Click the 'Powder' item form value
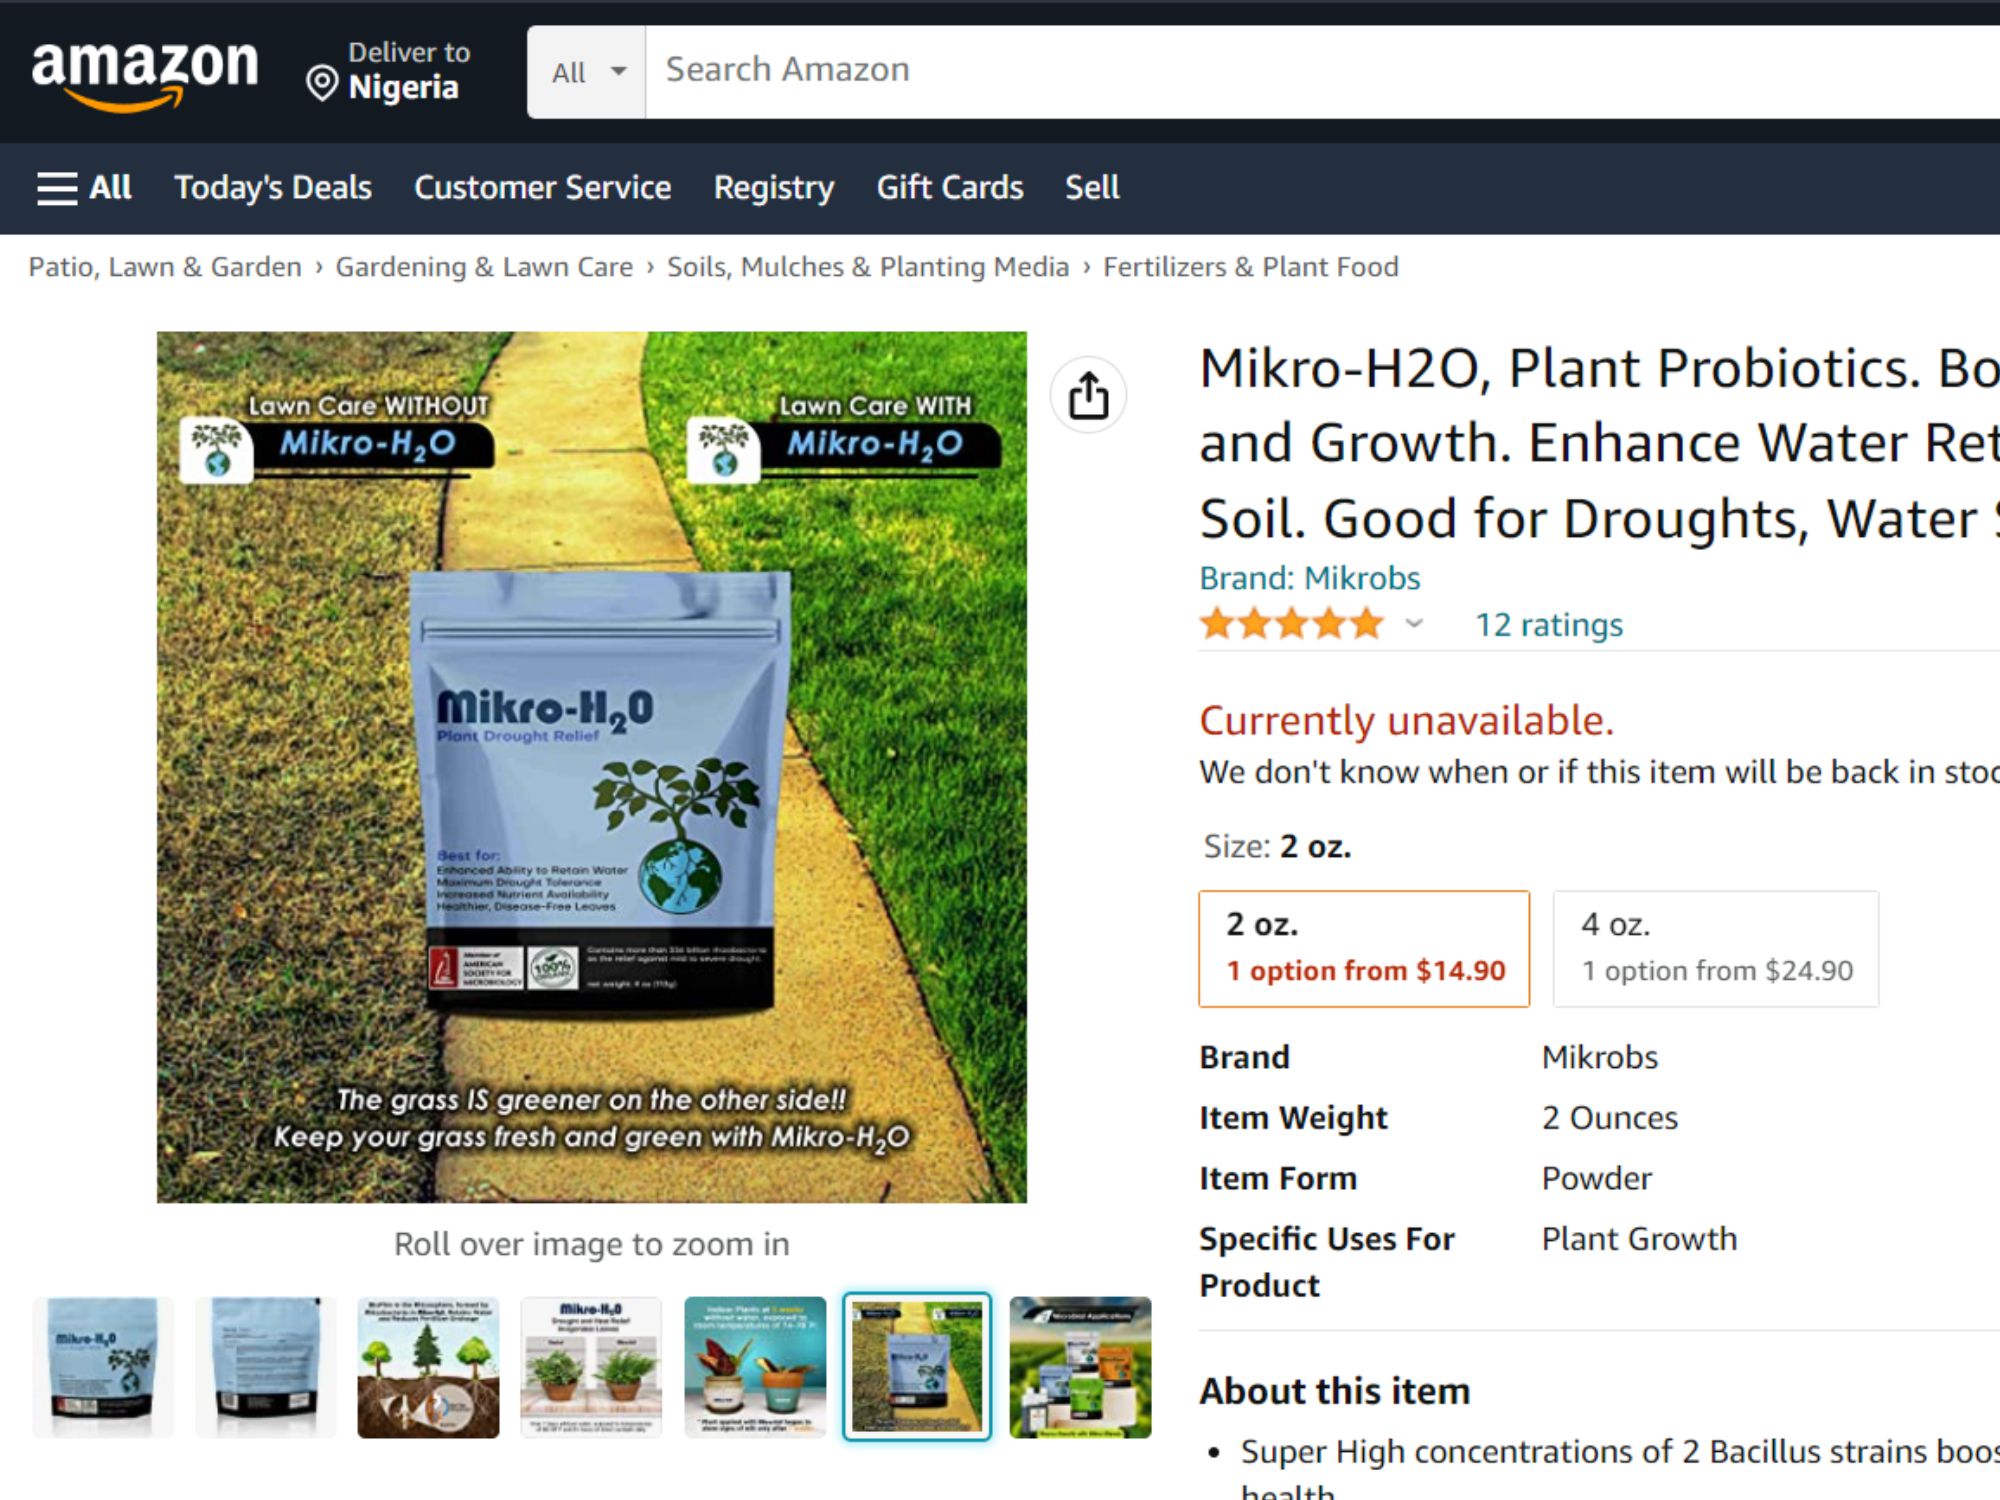Screen dimensions: 2000x1500 (1597, 1178)
